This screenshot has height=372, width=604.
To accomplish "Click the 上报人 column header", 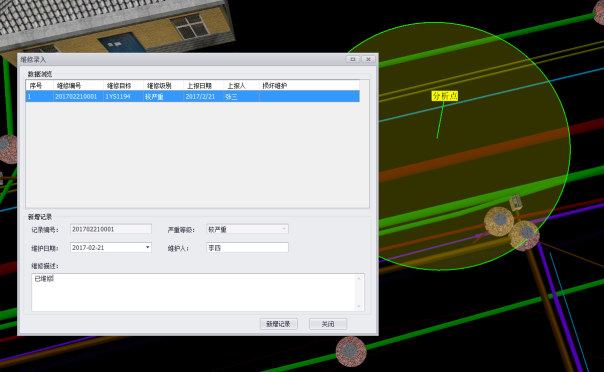I will click(242, 85).
